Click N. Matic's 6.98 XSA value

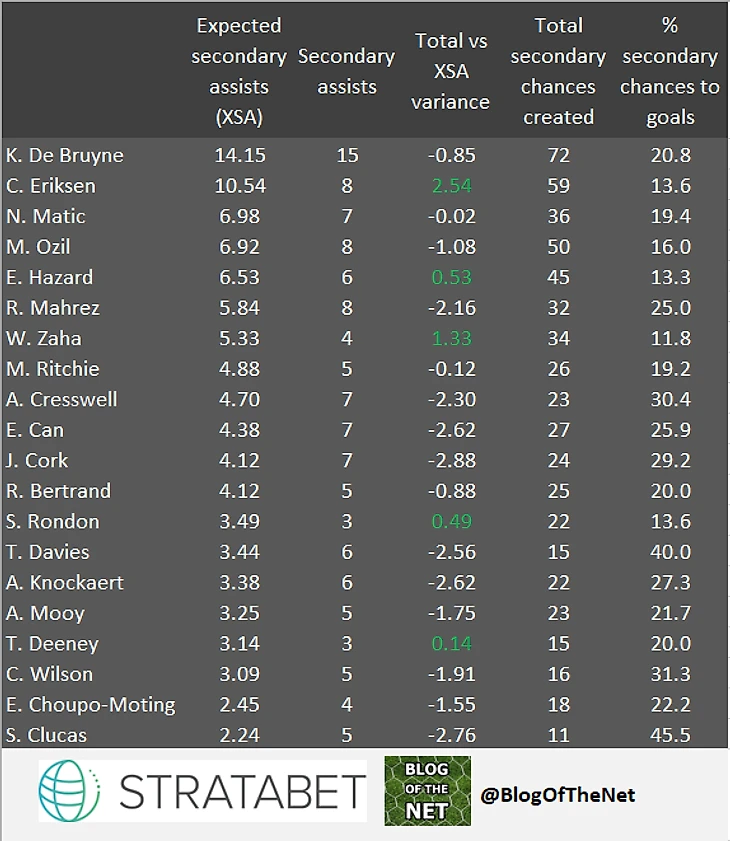point(239,217)
